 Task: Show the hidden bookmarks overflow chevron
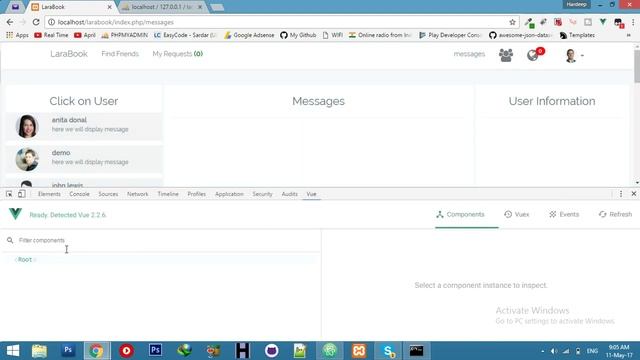pos(629,35)
